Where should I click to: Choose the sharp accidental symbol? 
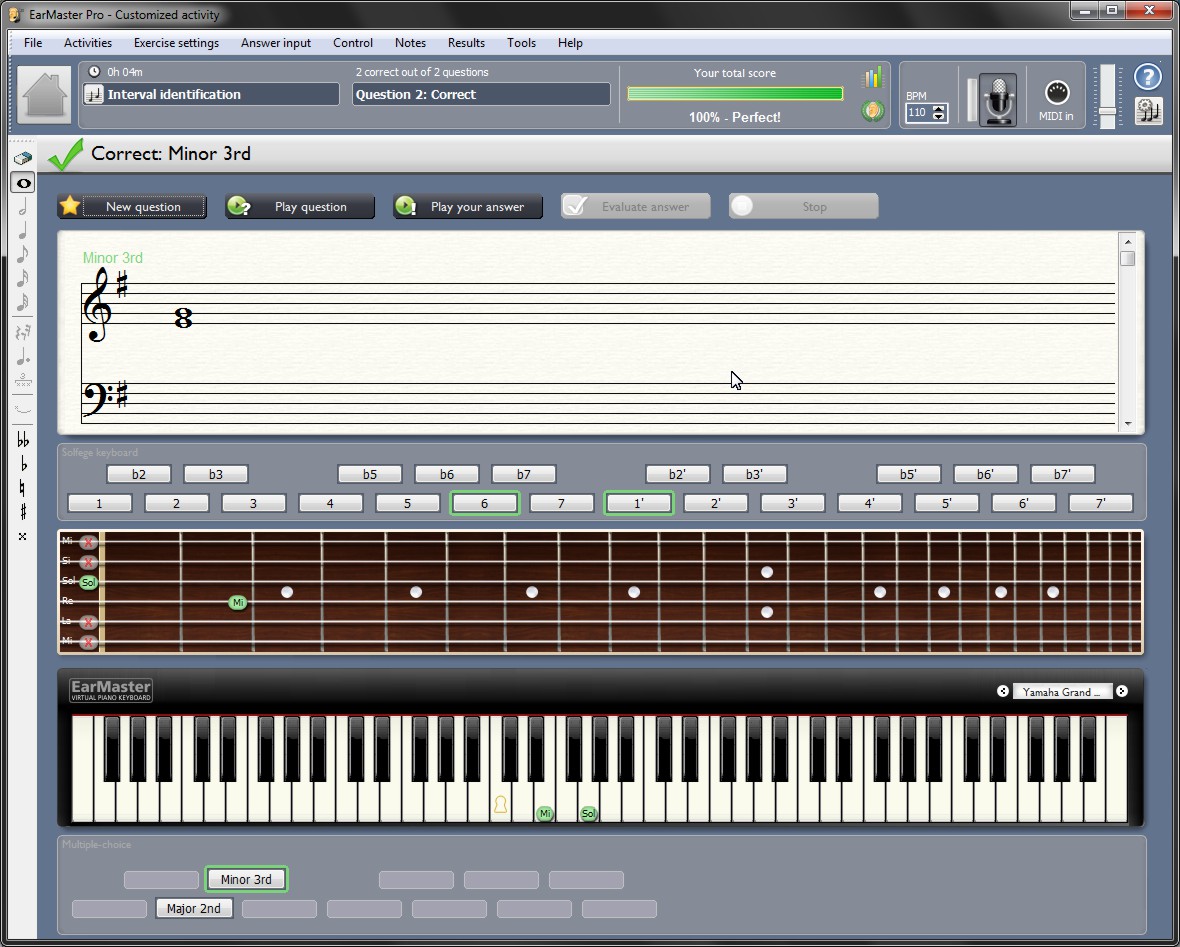(x=22, y=512)
